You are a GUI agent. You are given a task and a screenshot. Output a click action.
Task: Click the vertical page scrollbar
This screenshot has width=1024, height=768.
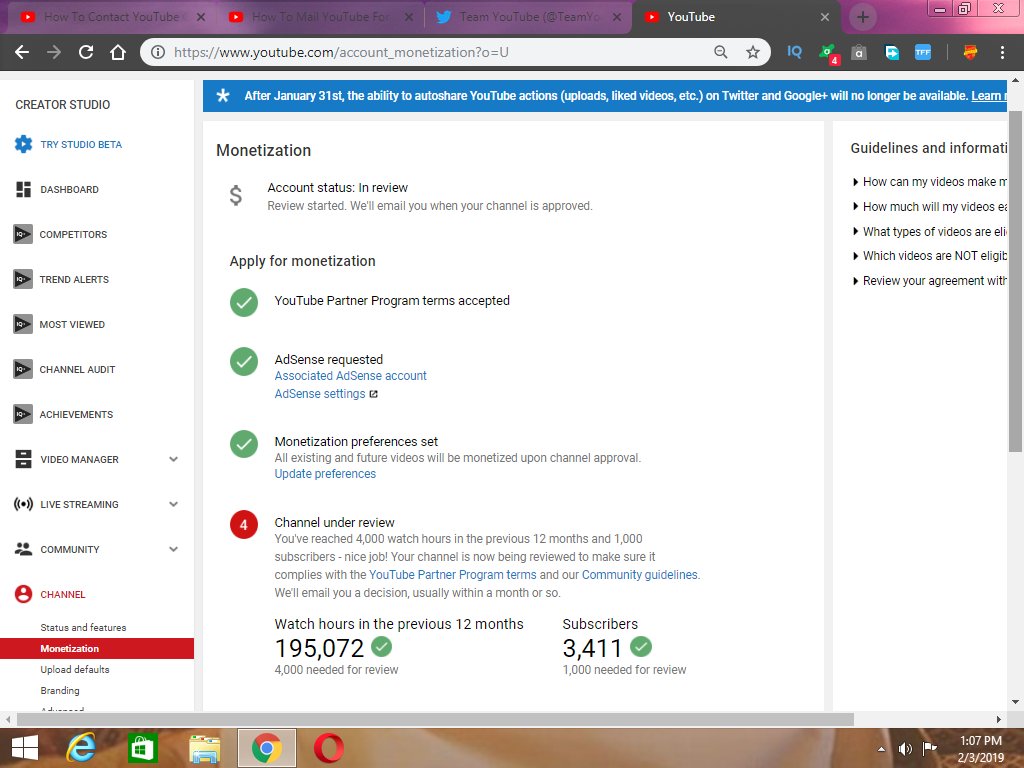point(1015,281)
